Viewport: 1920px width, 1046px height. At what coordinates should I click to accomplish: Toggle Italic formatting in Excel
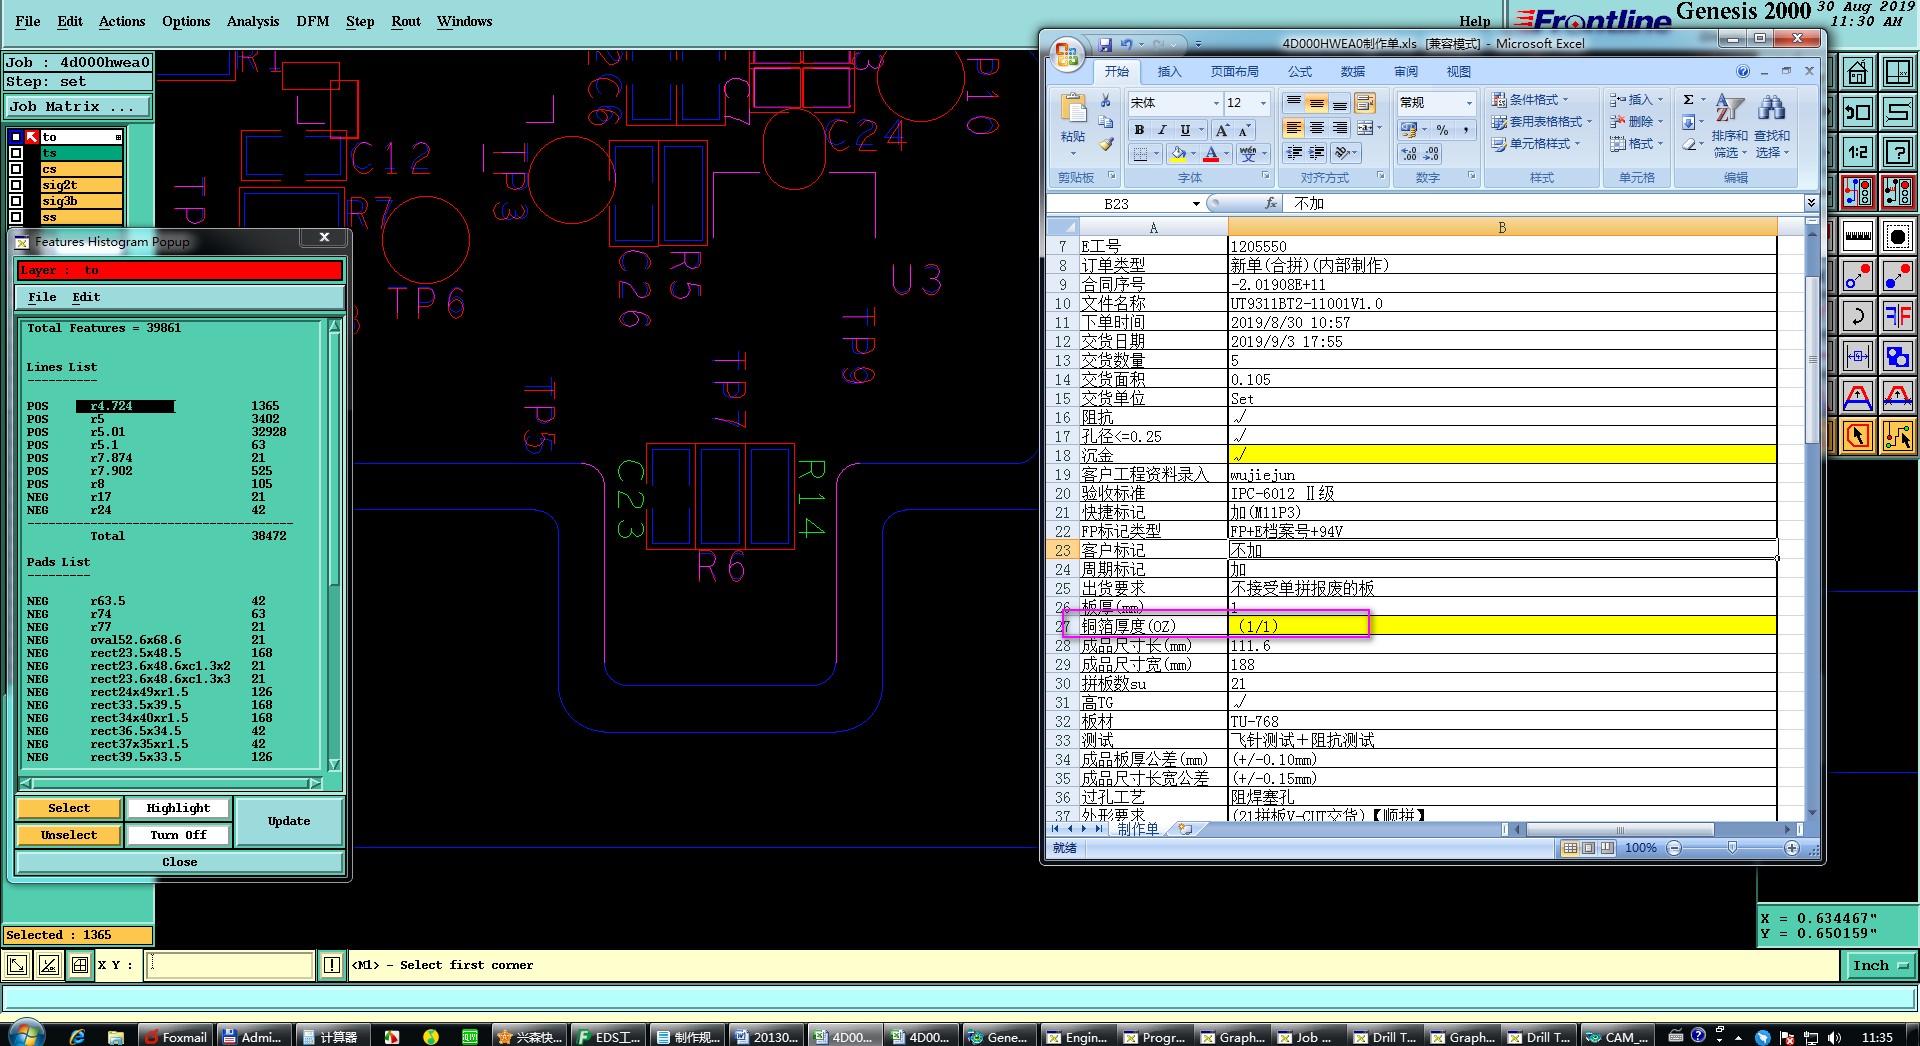click(x=1162, y=130)
